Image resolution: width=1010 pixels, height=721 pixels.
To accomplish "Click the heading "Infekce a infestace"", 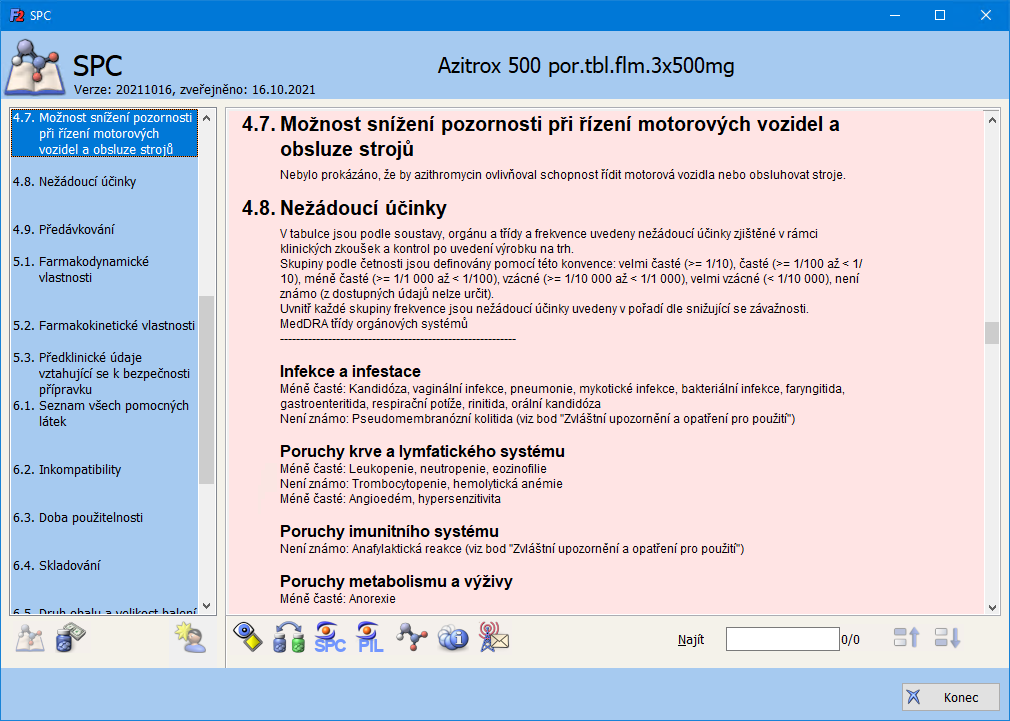I will (x=350, y=371).
